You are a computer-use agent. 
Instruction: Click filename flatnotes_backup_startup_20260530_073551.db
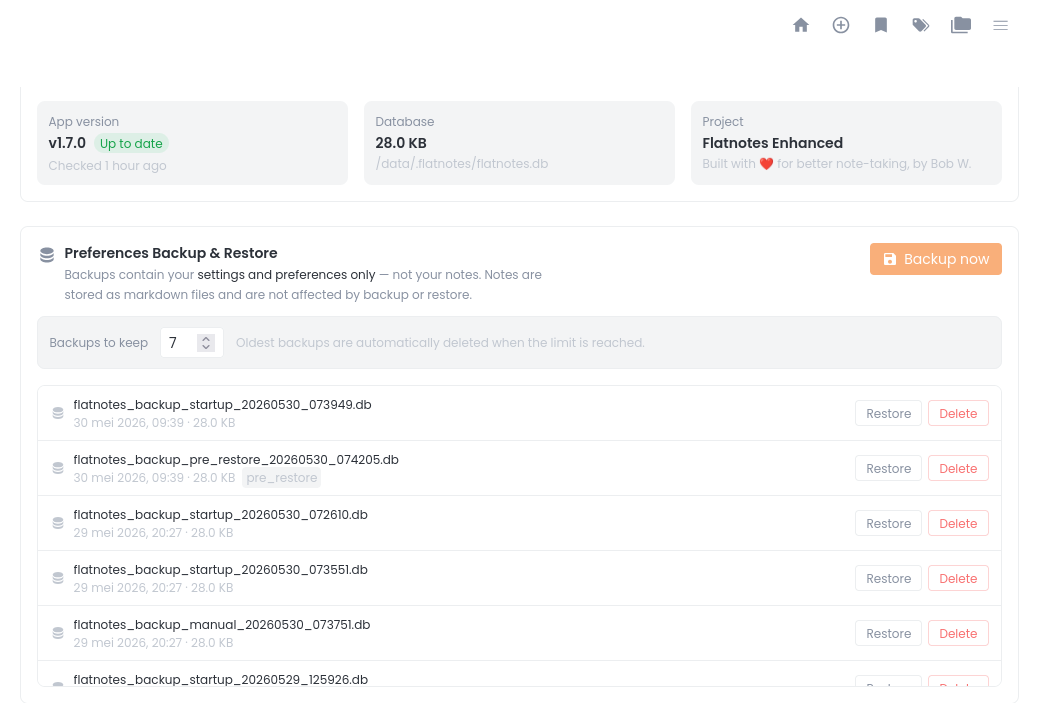click(220, 570)
